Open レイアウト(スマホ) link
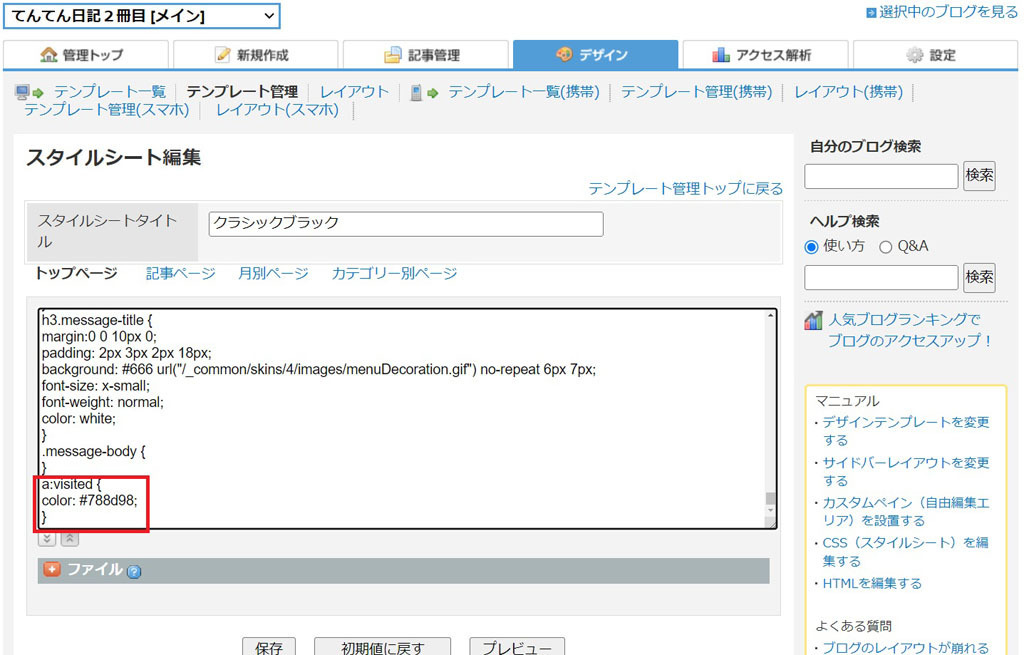Viewport: 1024px width, 655px height. pyautogui.click(x=278, y=110)
